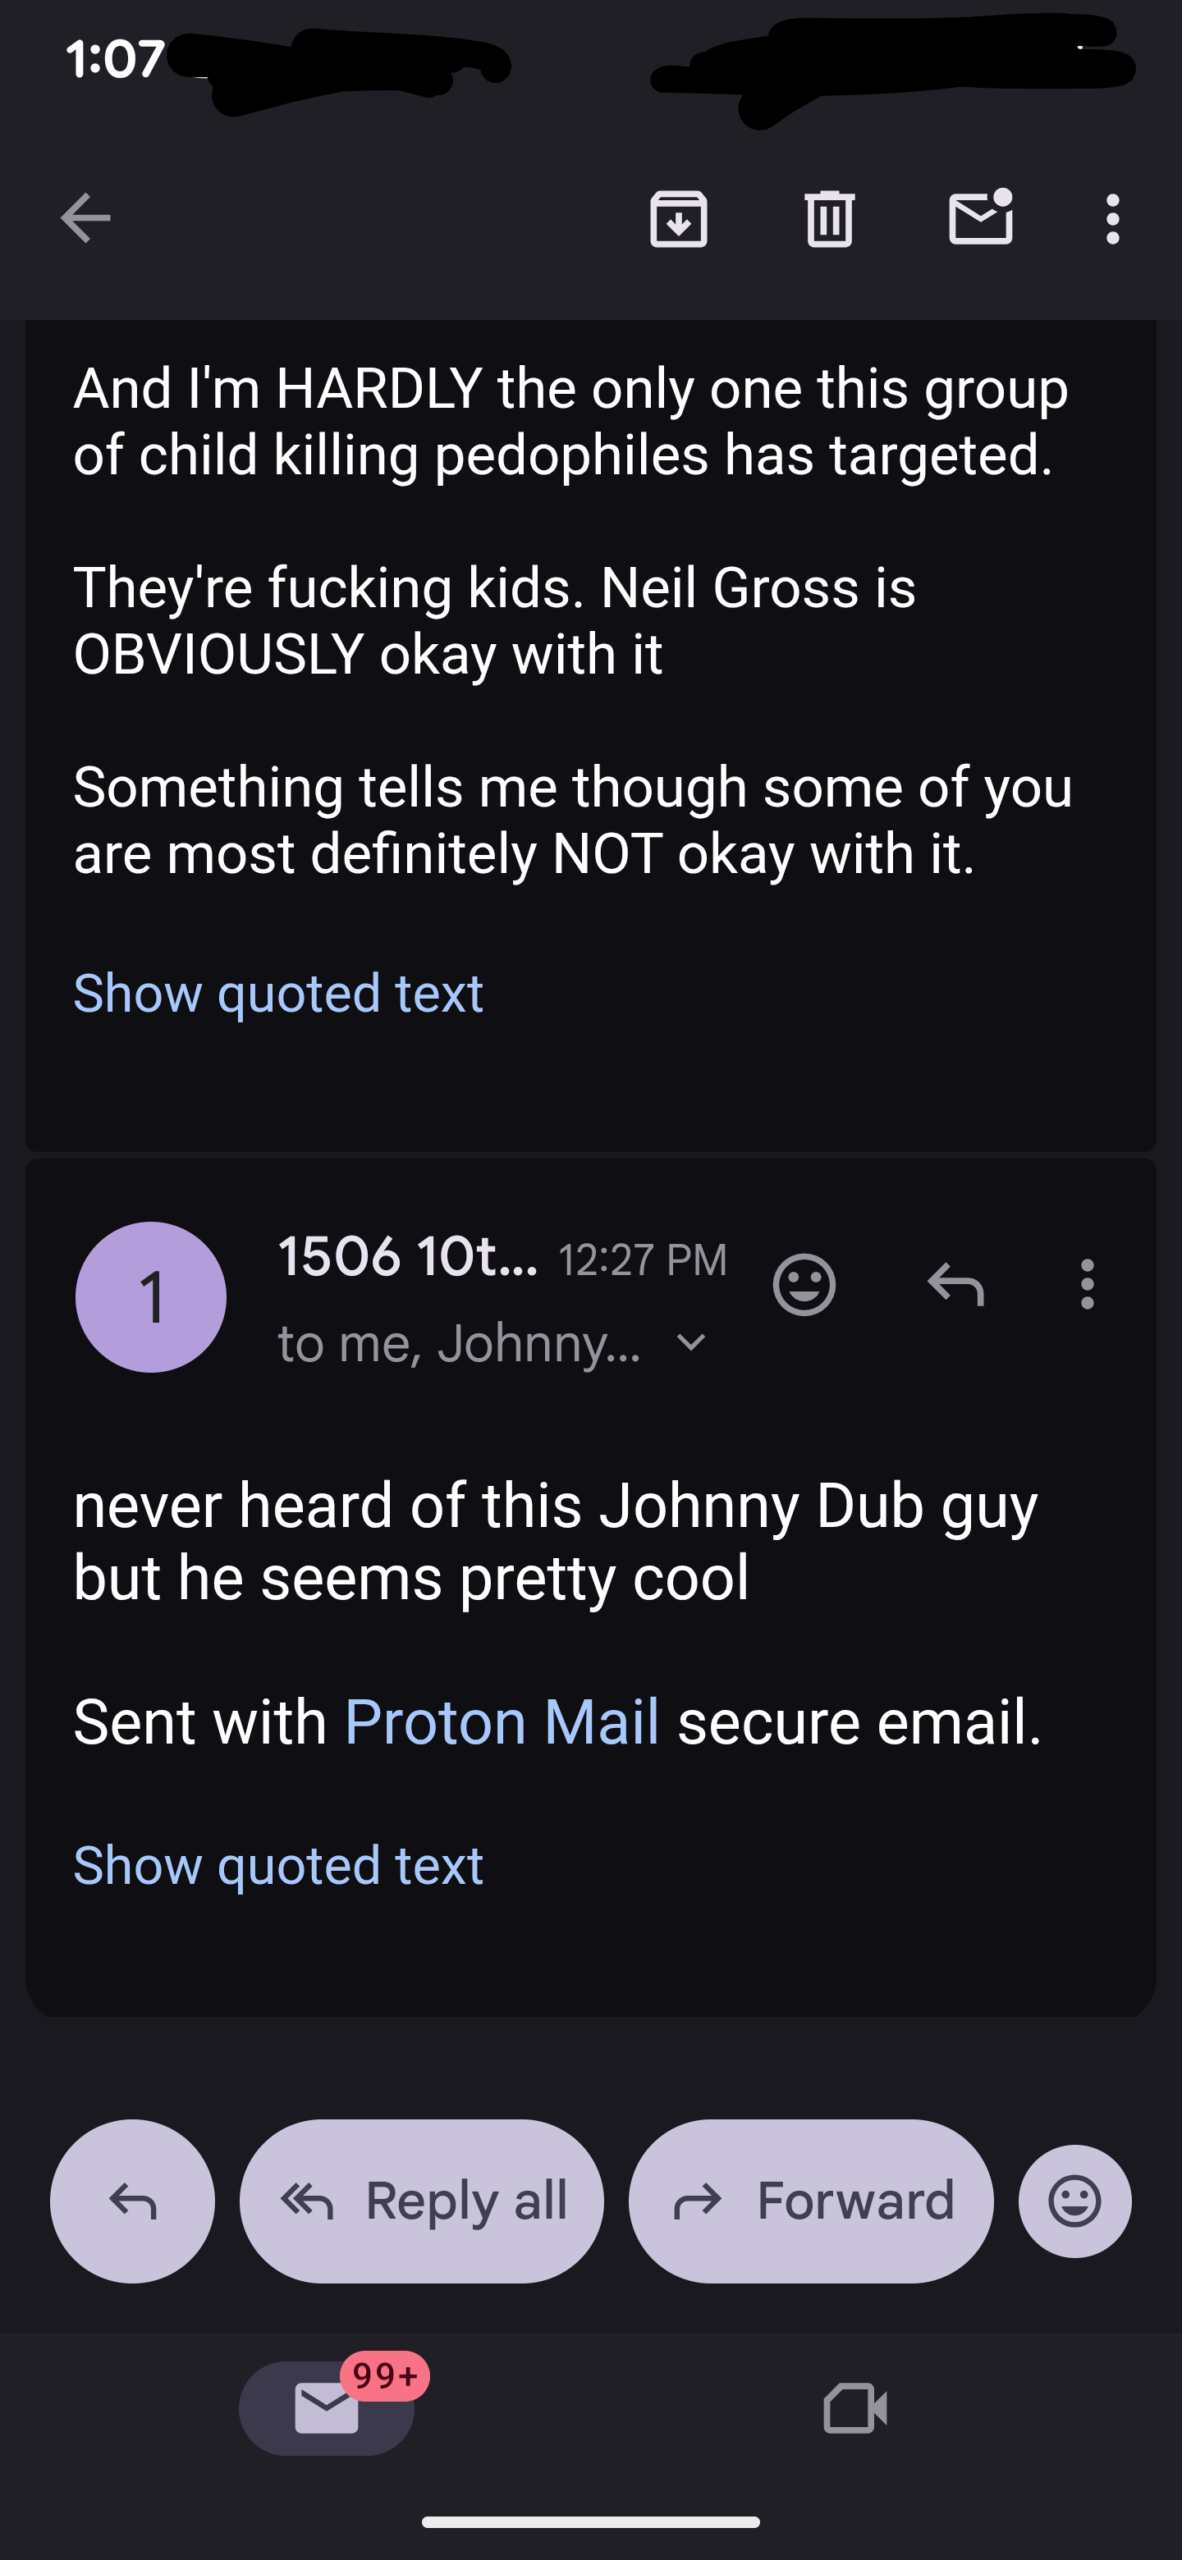The image size is (1182, 2560).
Task: Tap the Forward button
Action: [x=811, y=2201]
